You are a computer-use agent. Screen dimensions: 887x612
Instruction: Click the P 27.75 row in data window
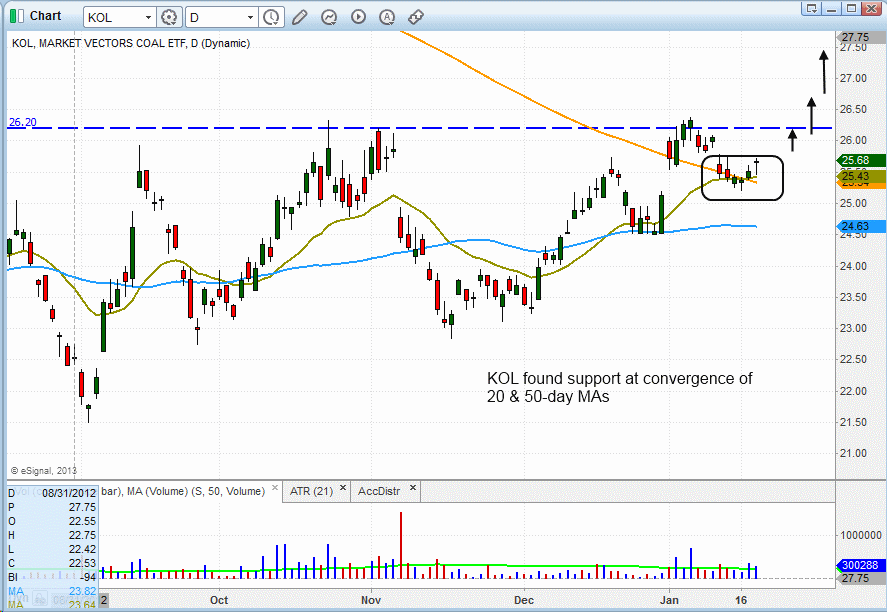click(x=53, y=507)
